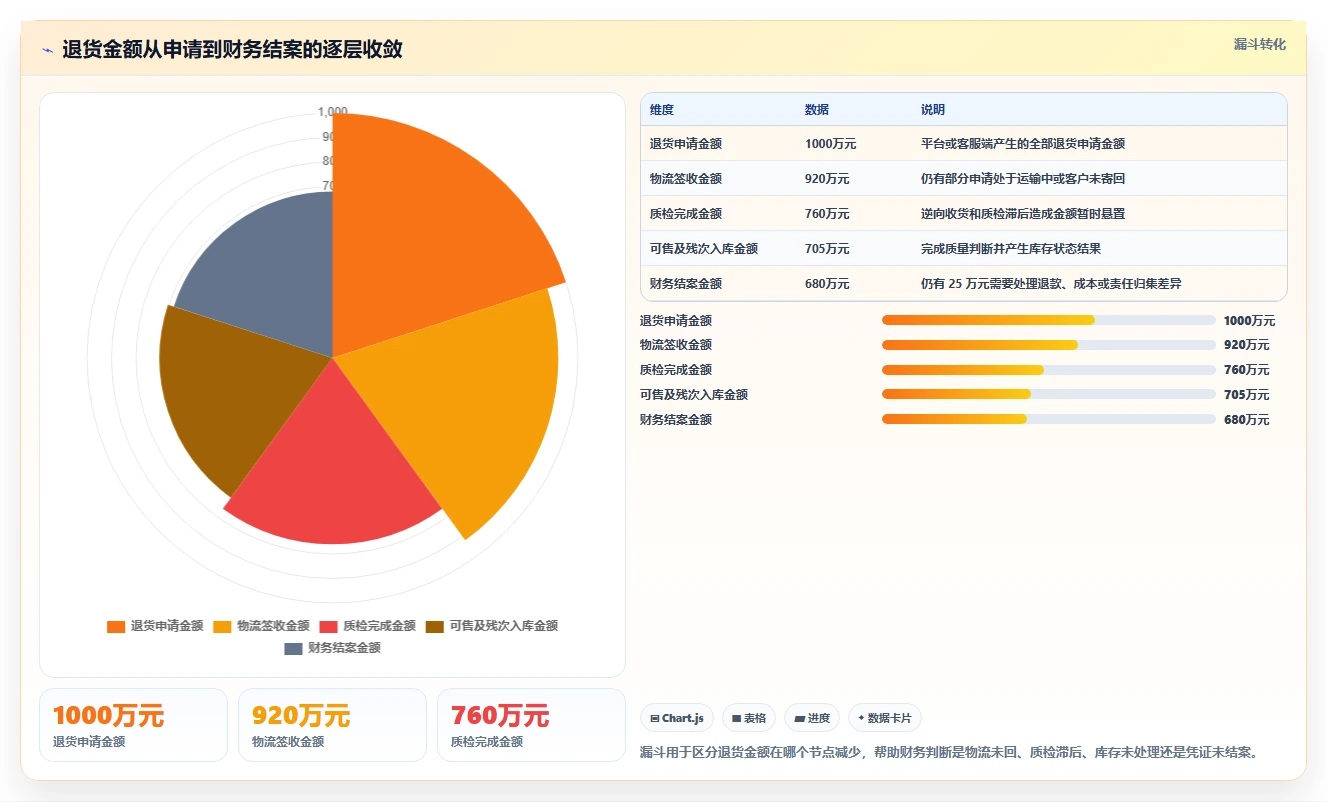Click the 可售及残次入库金额 table row label
This screenshot has width=1327, height=802.
pos(704,249)
